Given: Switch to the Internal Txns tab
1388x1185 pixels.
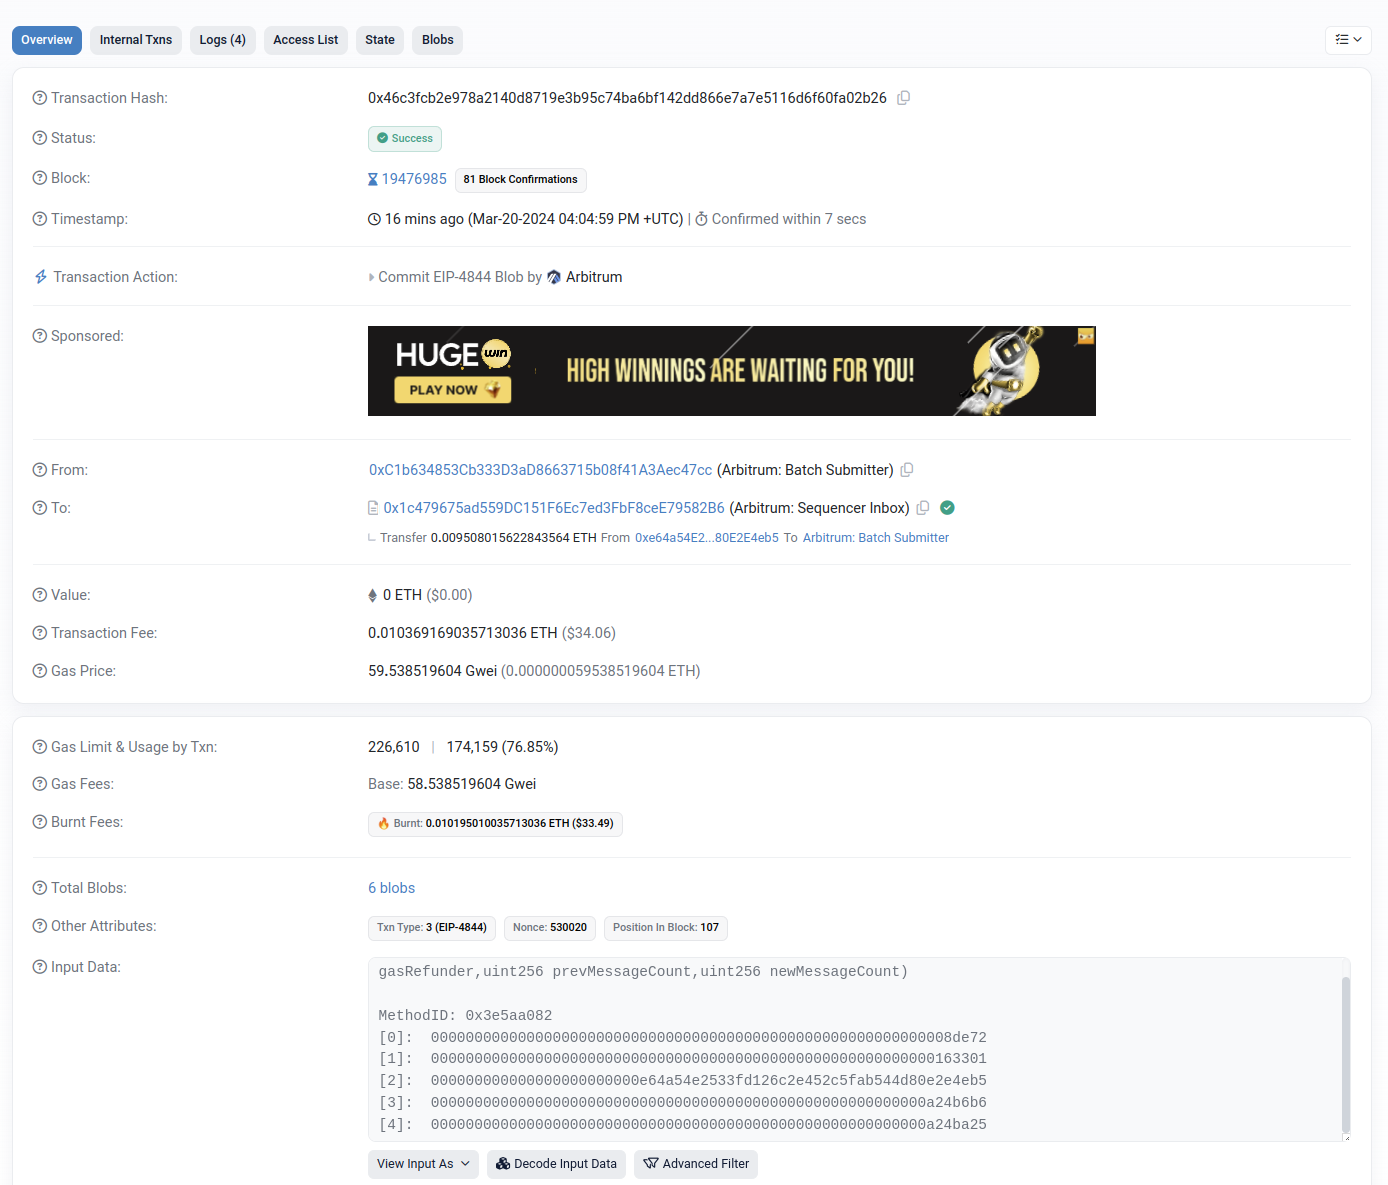Looking at the screenshot, I should pyautogui.click(x=136, y=40).
